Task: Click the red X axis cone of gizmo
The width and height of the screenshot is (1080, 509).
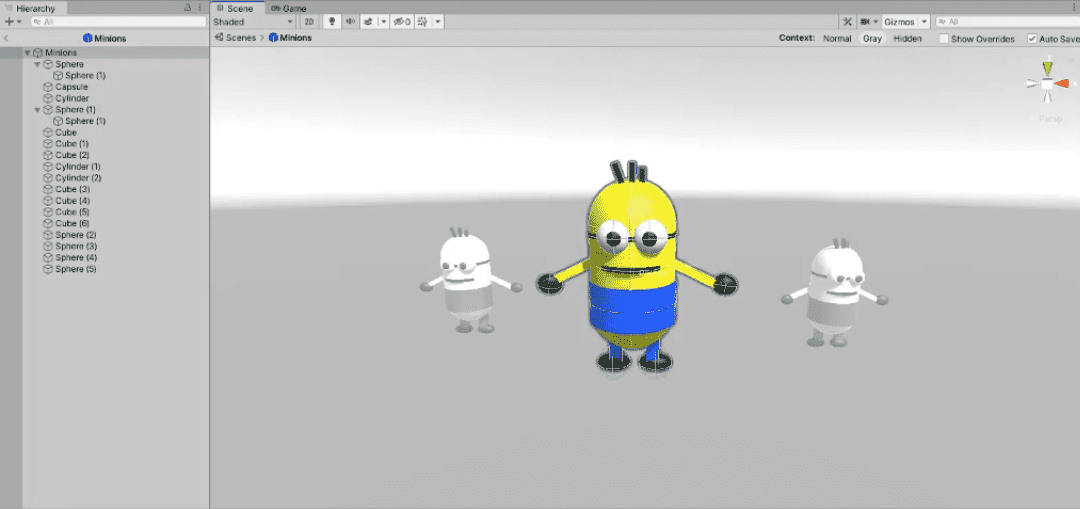Action: [x=1062, y=83]
